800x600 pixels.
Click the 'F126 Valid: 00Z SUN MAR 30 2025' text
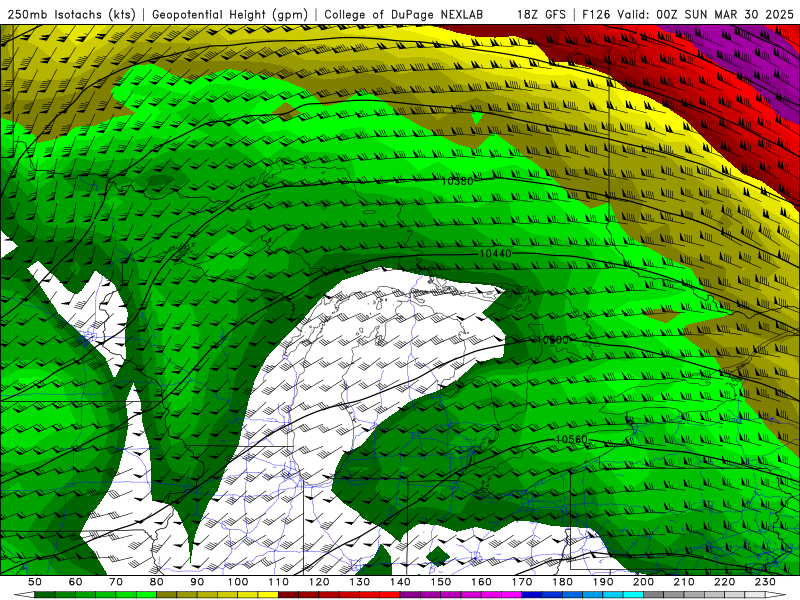688,14
